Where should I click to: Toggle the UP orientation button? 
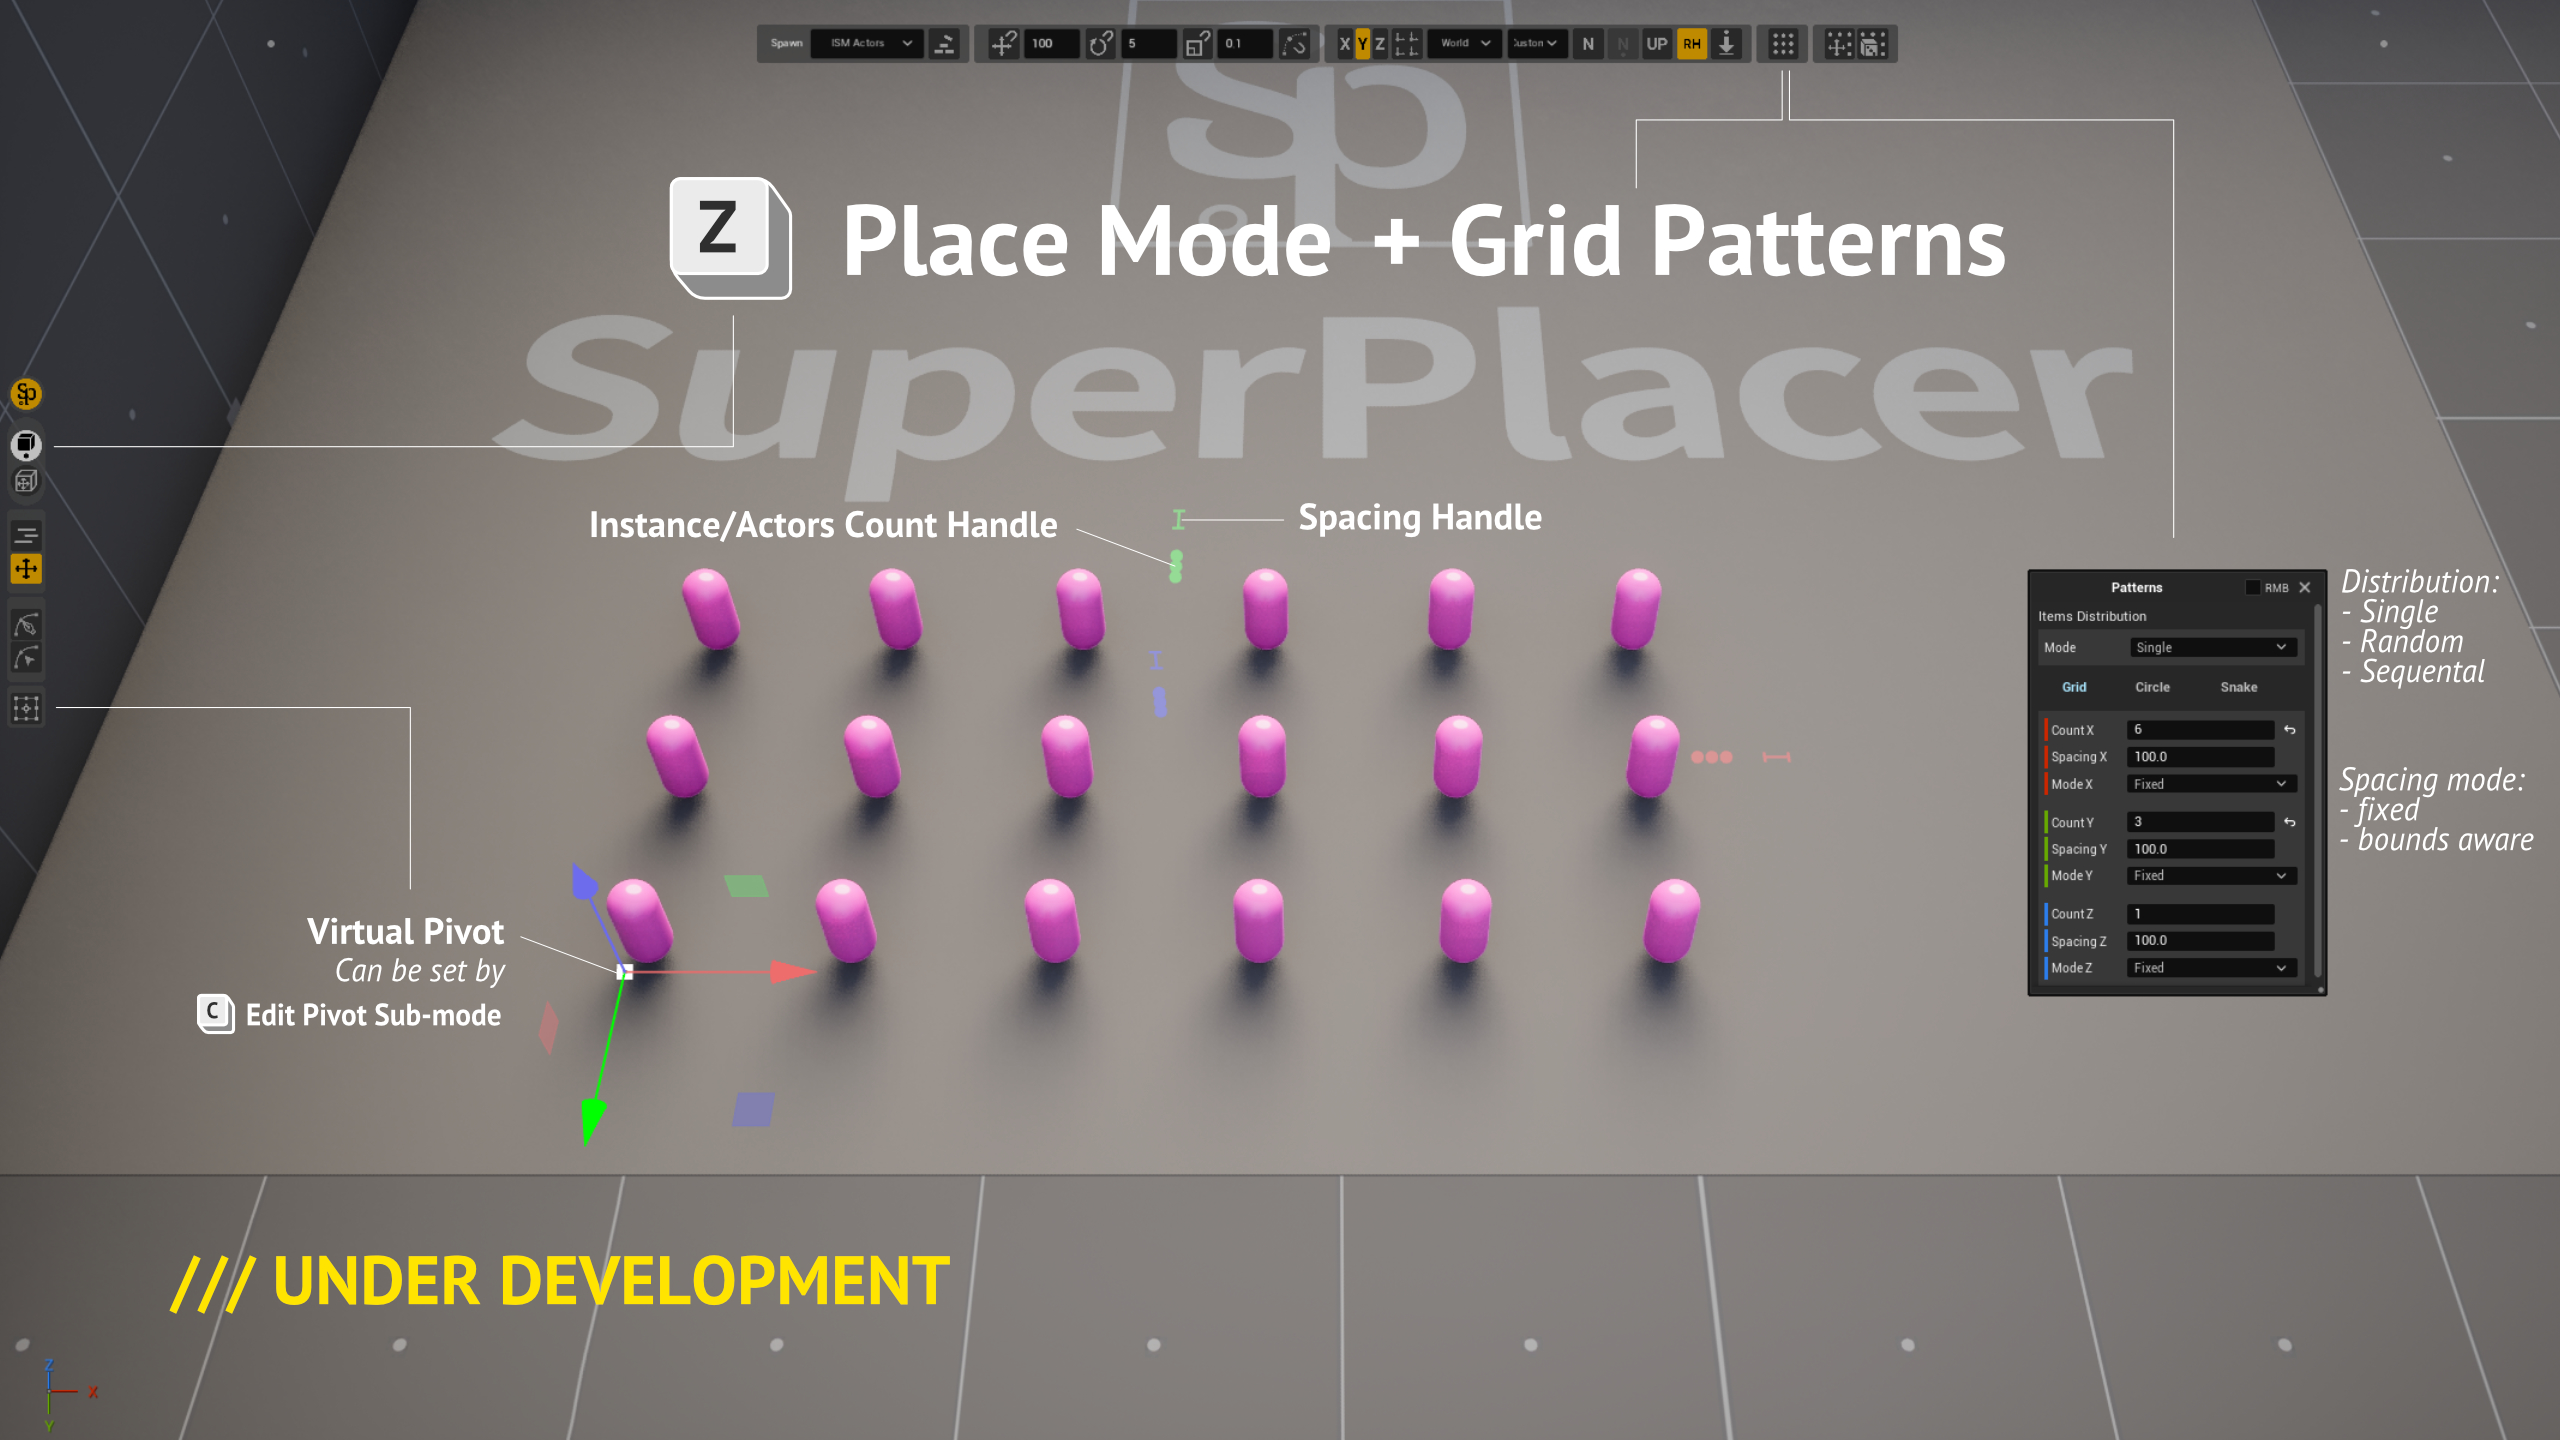point(1657,43)
